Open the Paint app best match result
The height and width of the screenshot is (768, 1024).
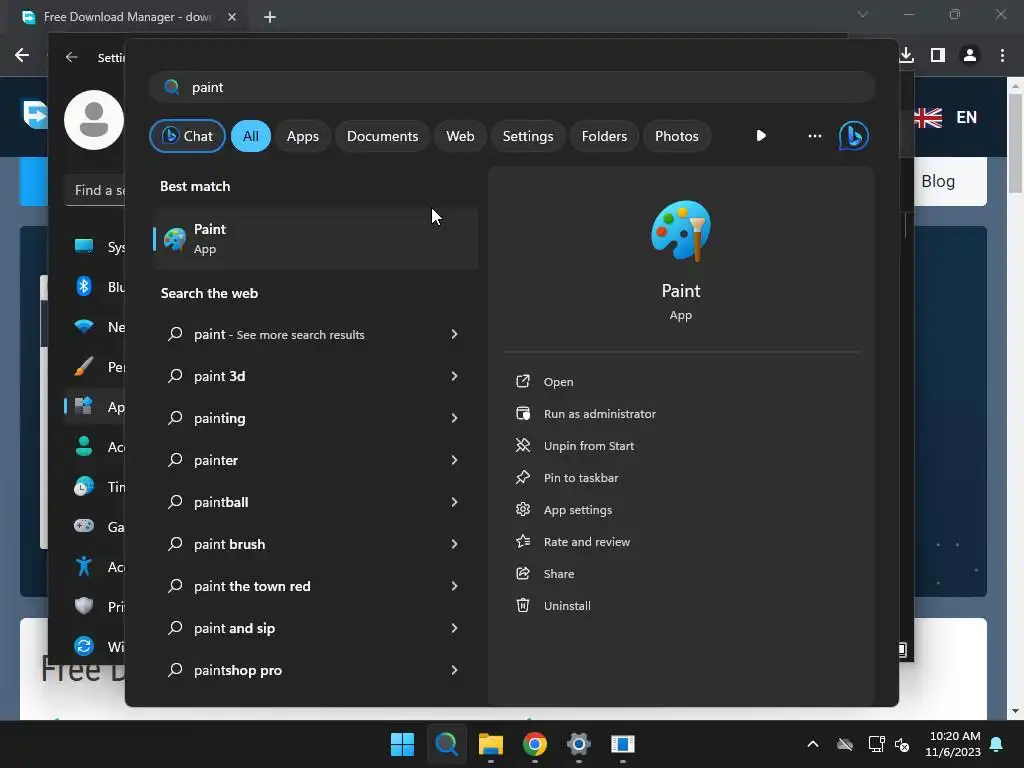pos(316,238)
